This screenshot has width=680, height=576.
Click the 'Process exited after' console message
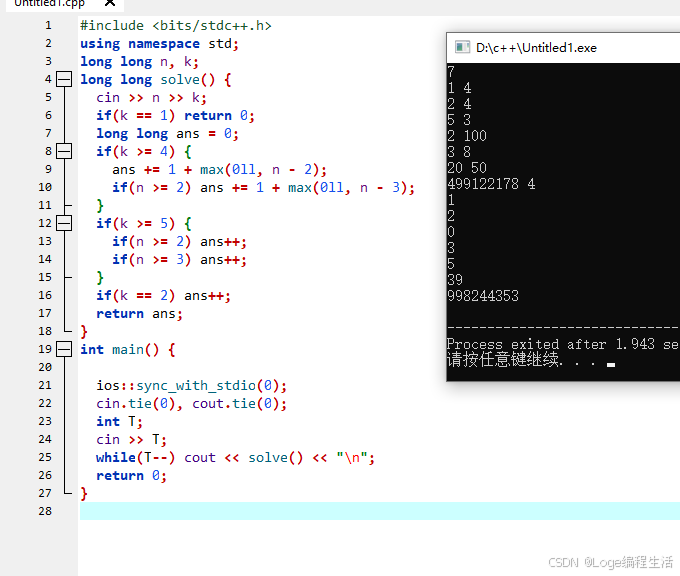[563, 344]
